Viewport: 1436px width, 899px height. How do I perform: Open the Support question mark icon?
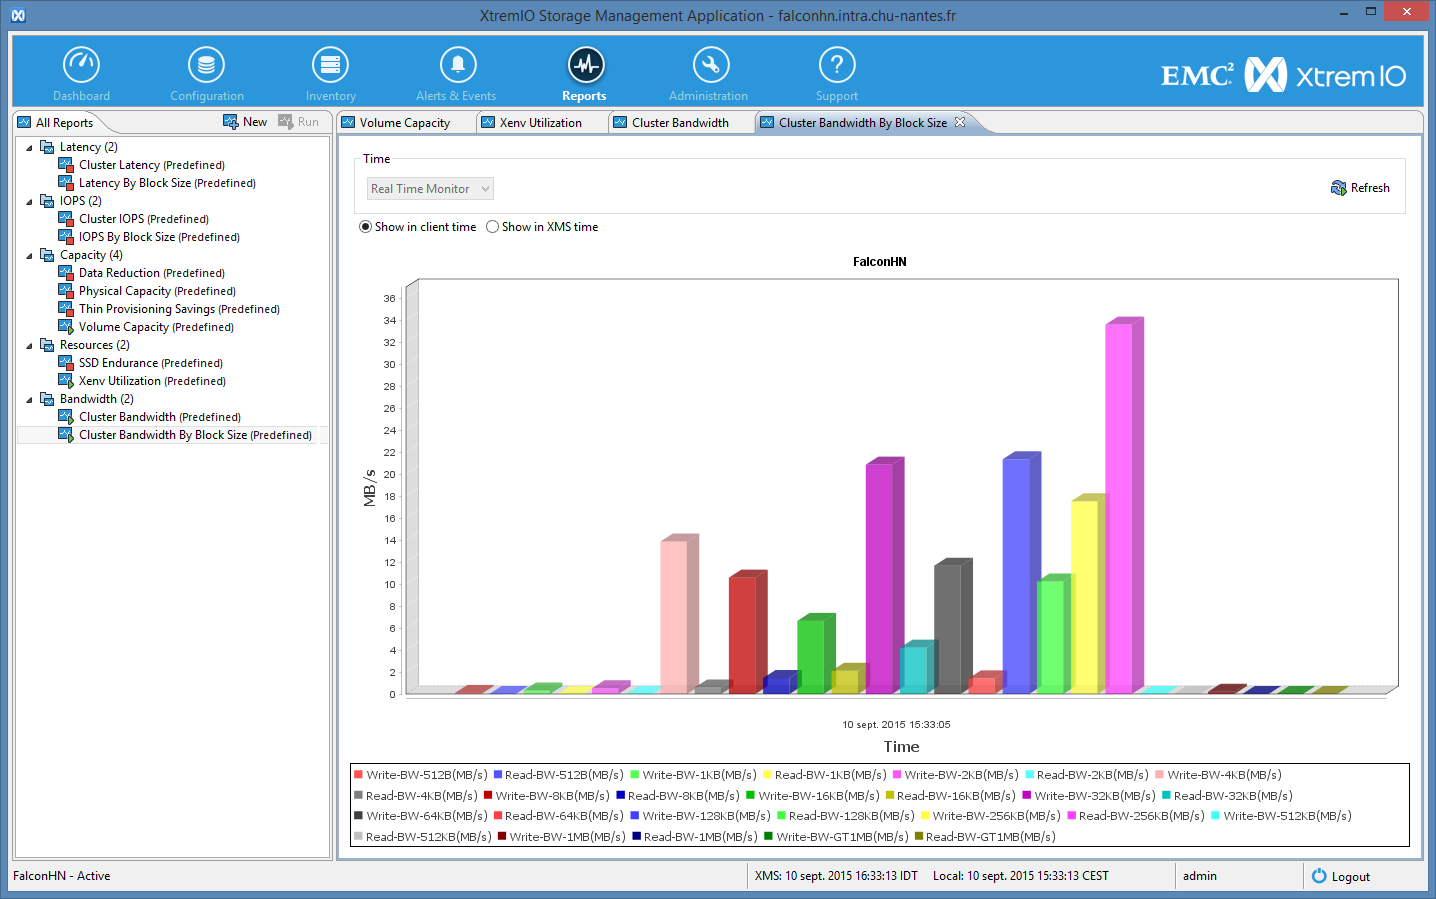836,65
